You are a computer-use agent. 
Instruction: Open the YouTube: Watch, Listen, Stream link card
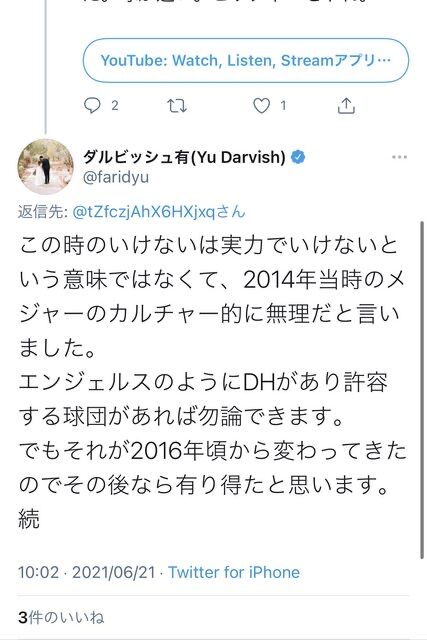tap(246, 60)
